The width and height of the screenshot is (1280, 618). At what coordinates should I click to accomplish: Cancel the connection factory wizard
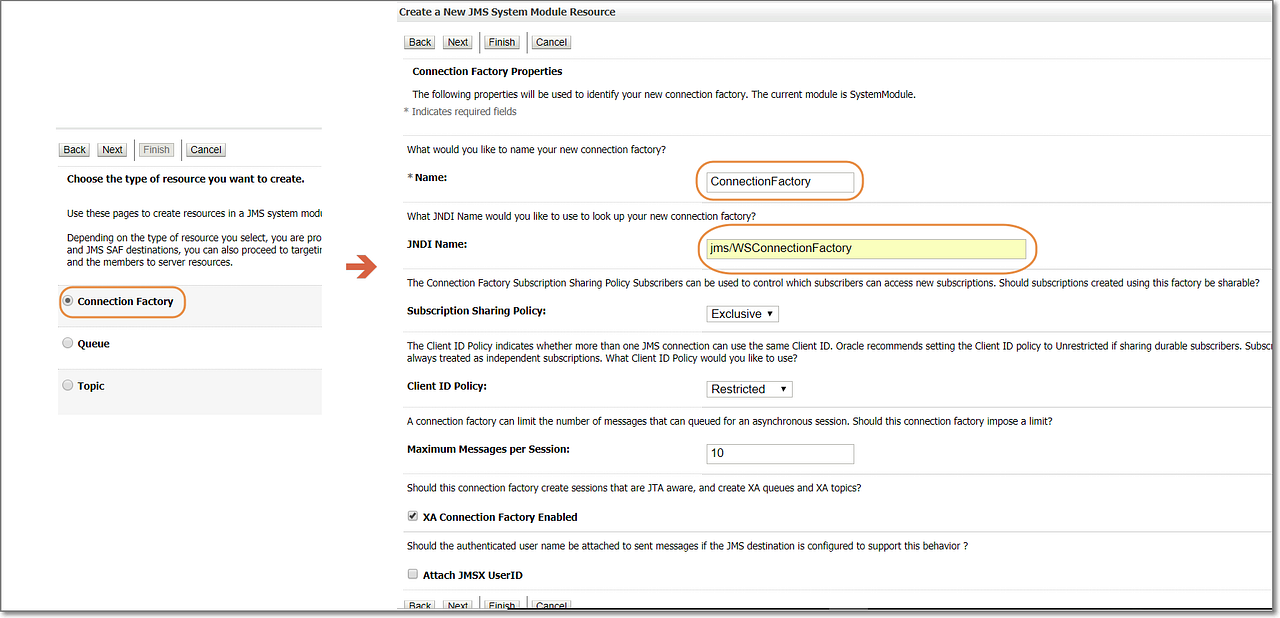[550, 42]
